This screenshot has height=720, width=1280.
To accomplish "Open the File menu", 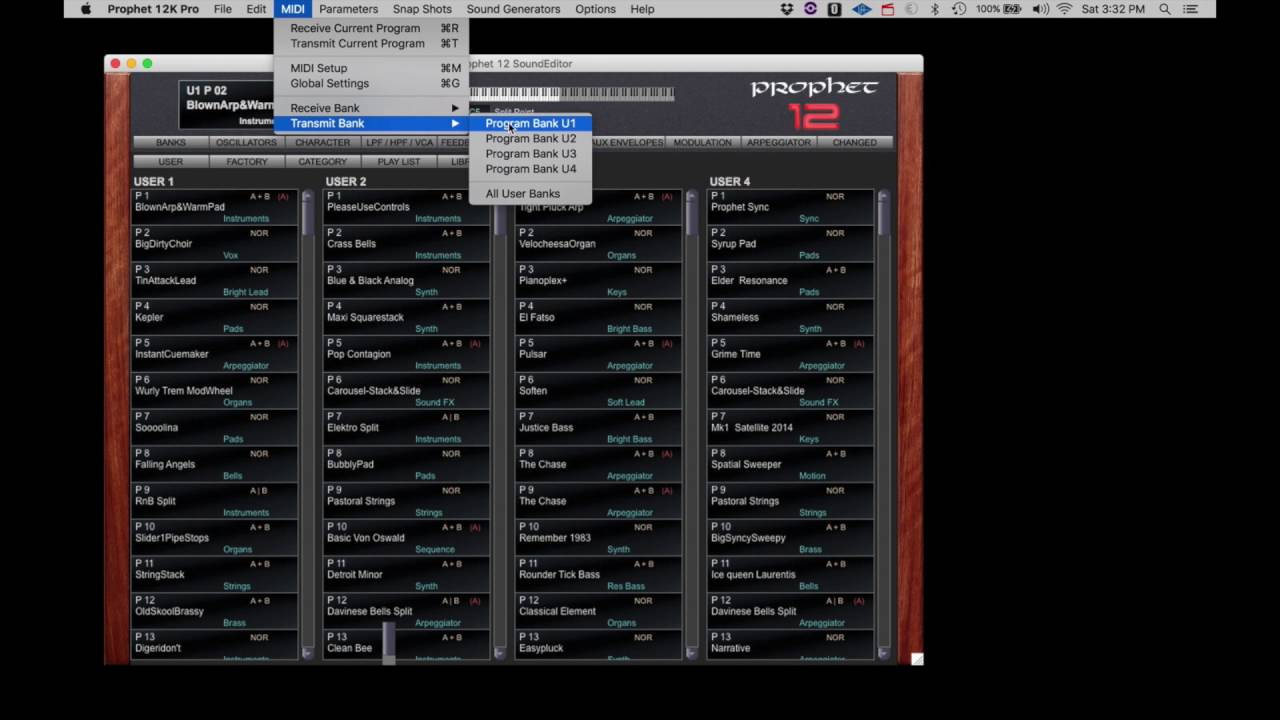I will 223,9.
